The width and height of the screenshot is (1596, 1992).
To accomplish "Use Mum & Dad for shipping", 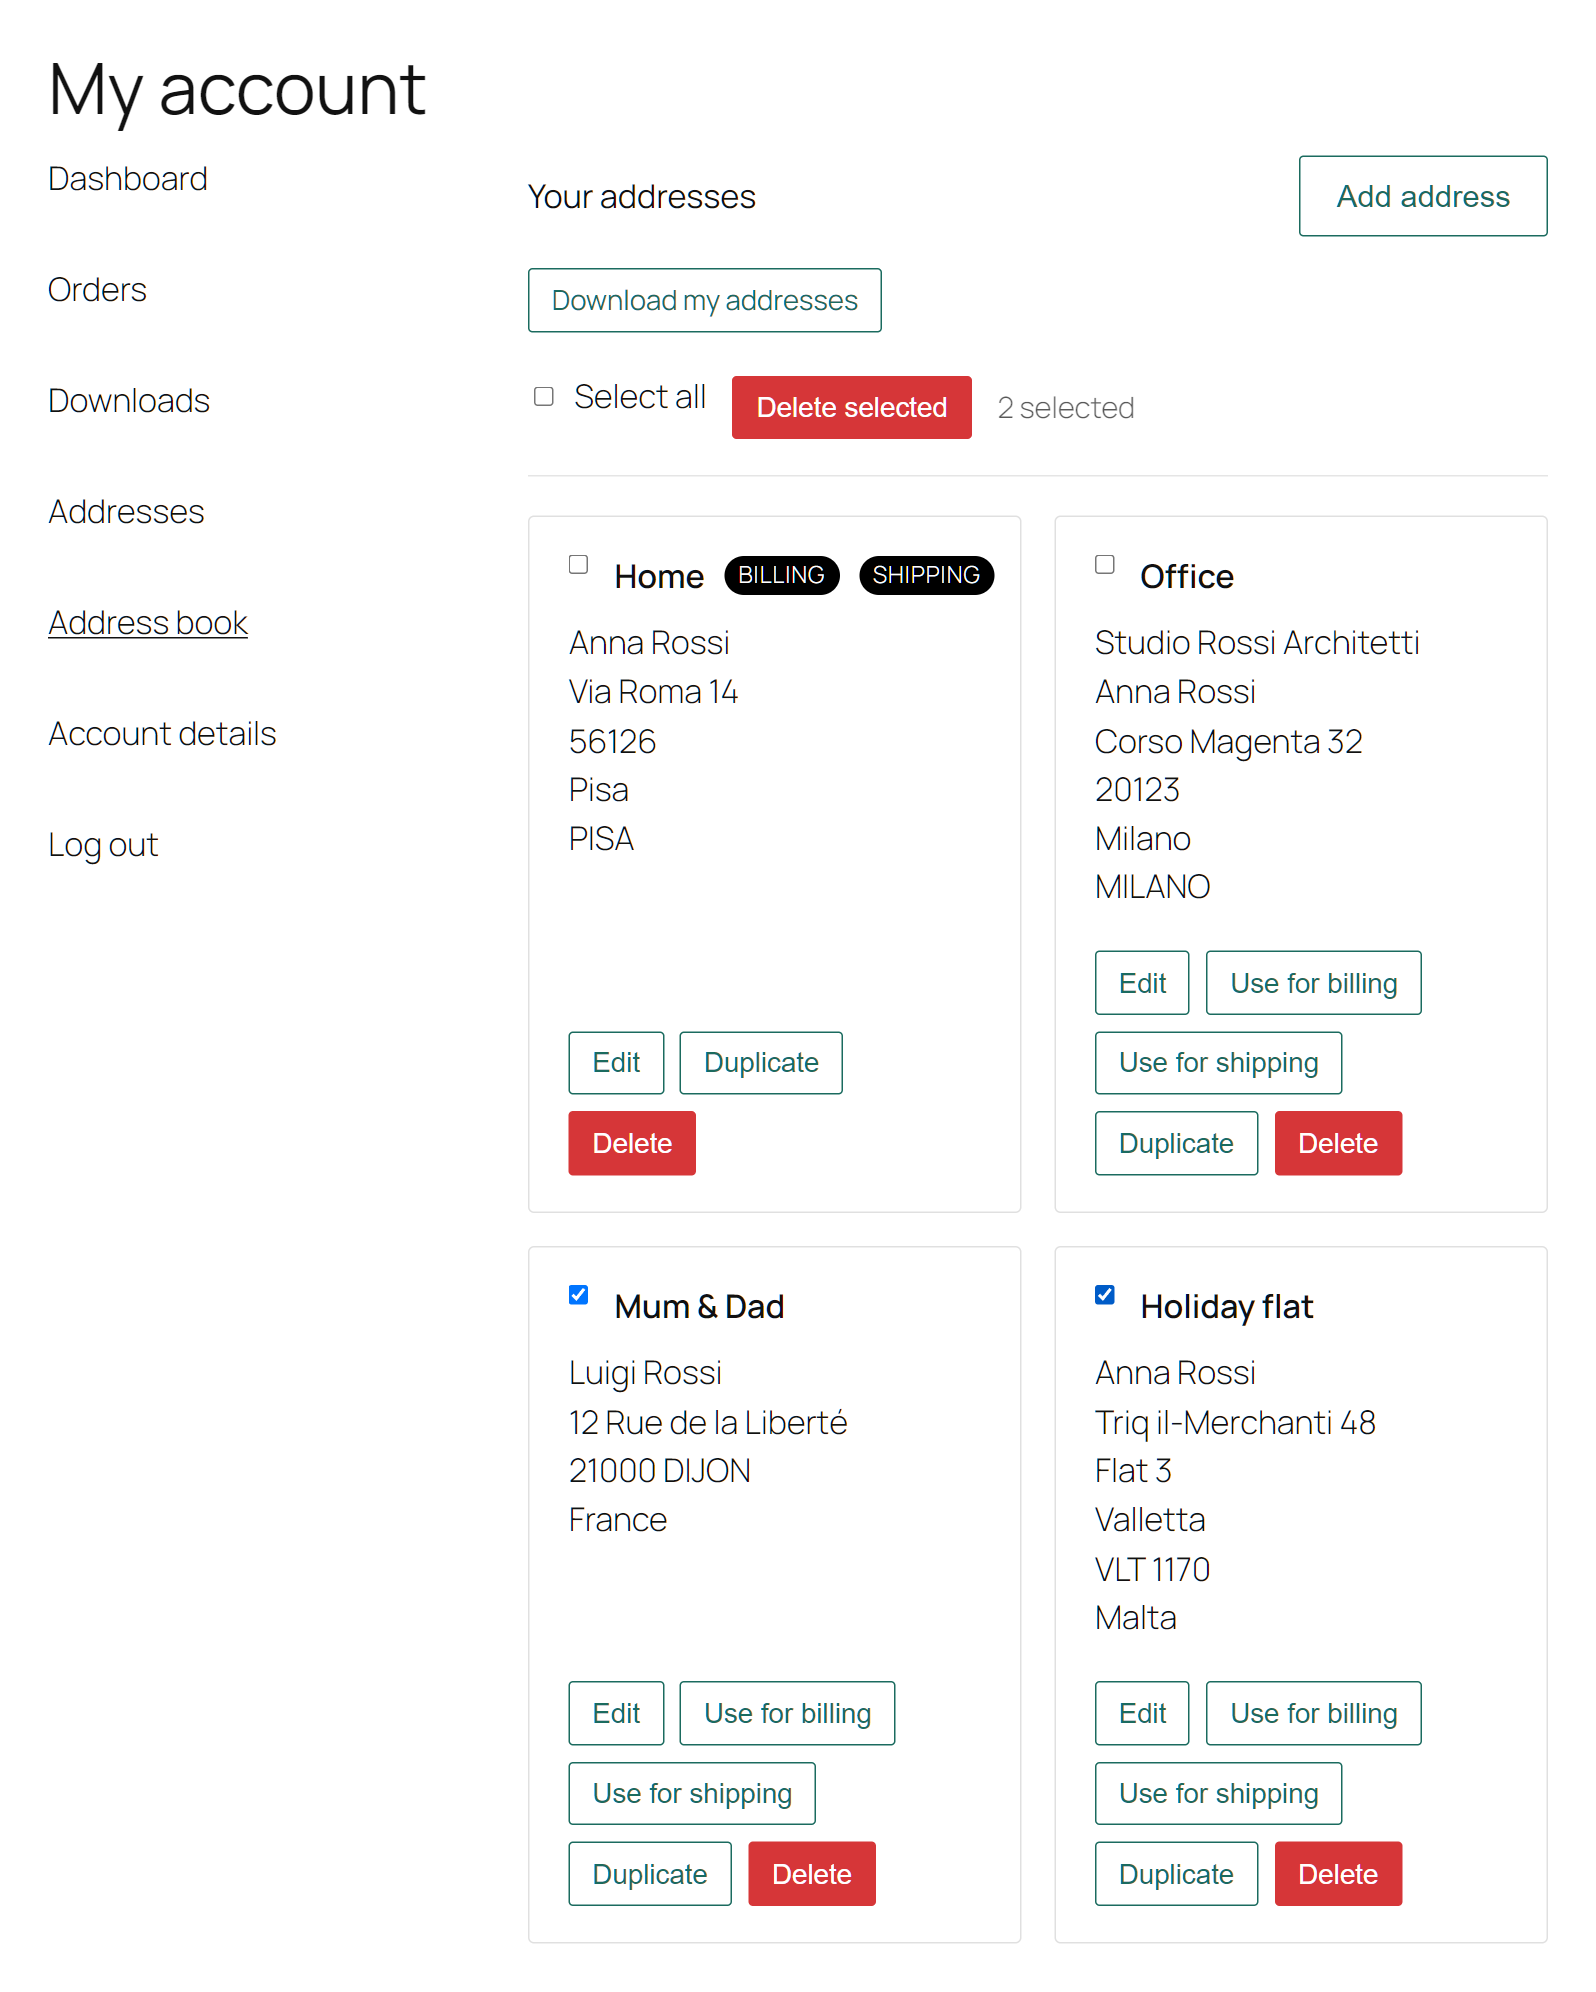I will point(692,1793).
